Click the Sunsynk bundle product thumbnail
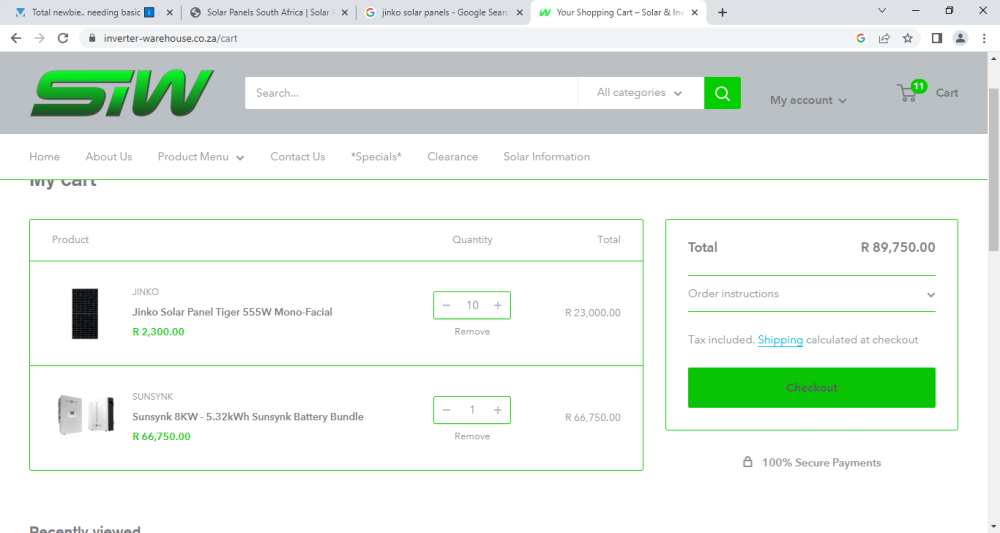 pos(85,414)
